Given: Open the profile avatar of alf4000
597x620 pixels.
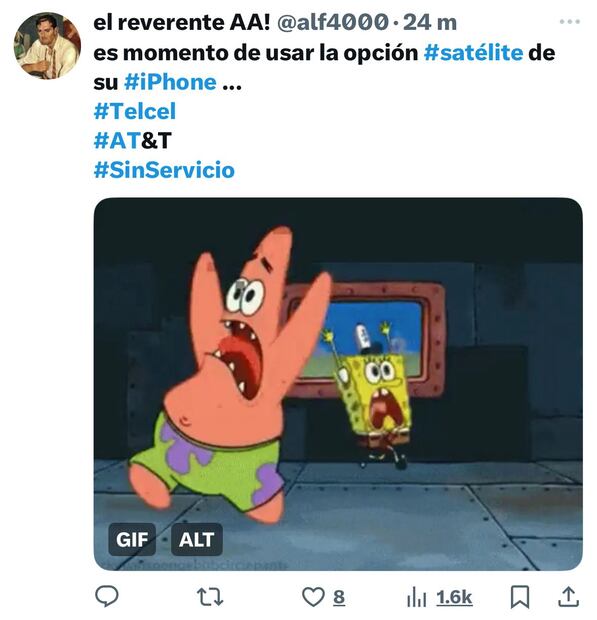Looking at the screenshot, I should pyautogui.click(x=47, y=45).
